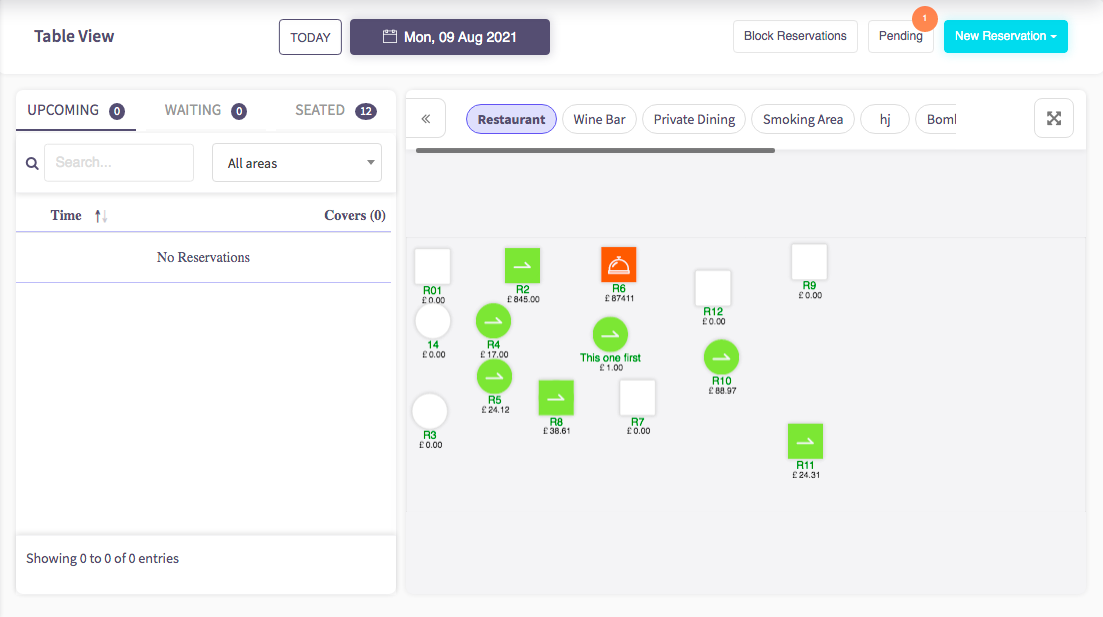Click the round green R4 table
This screenshot has height=617, width=1103.
[493, 321]
